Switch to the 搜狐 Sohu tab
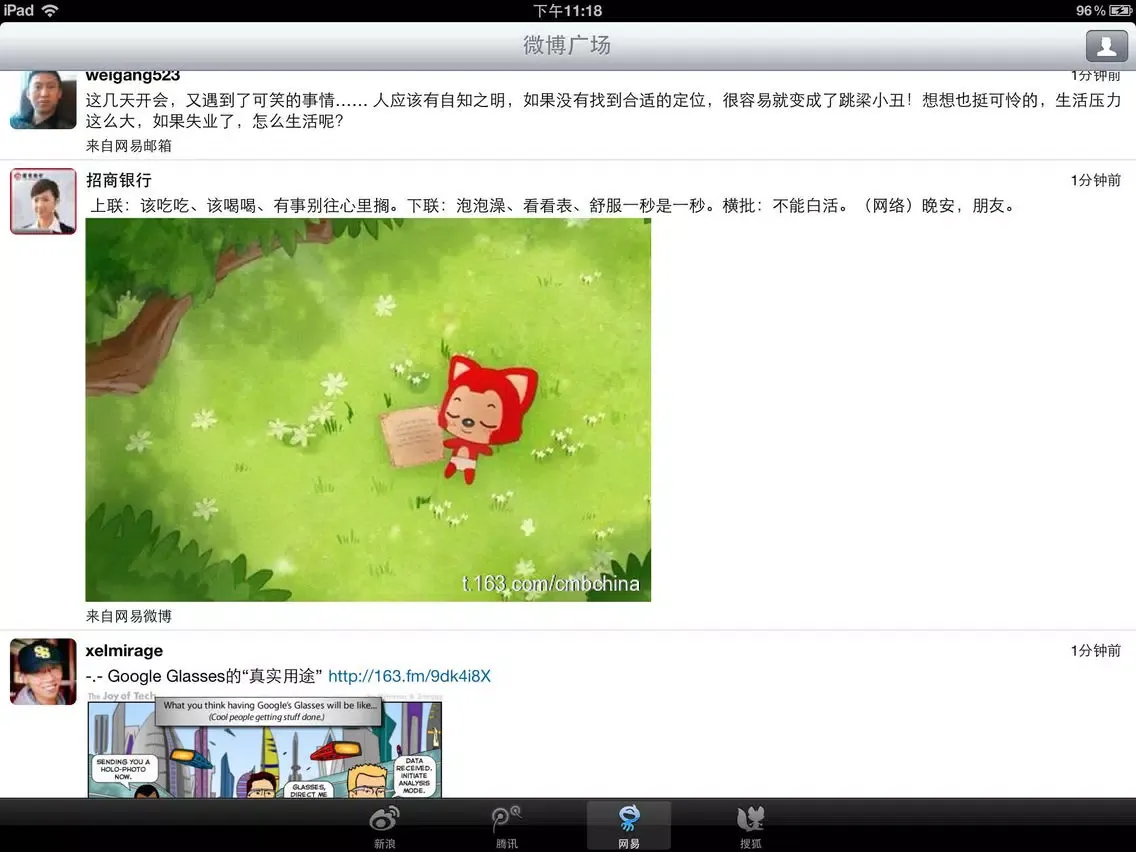The height and width of the screenshot is (852, 1136). 751,827
